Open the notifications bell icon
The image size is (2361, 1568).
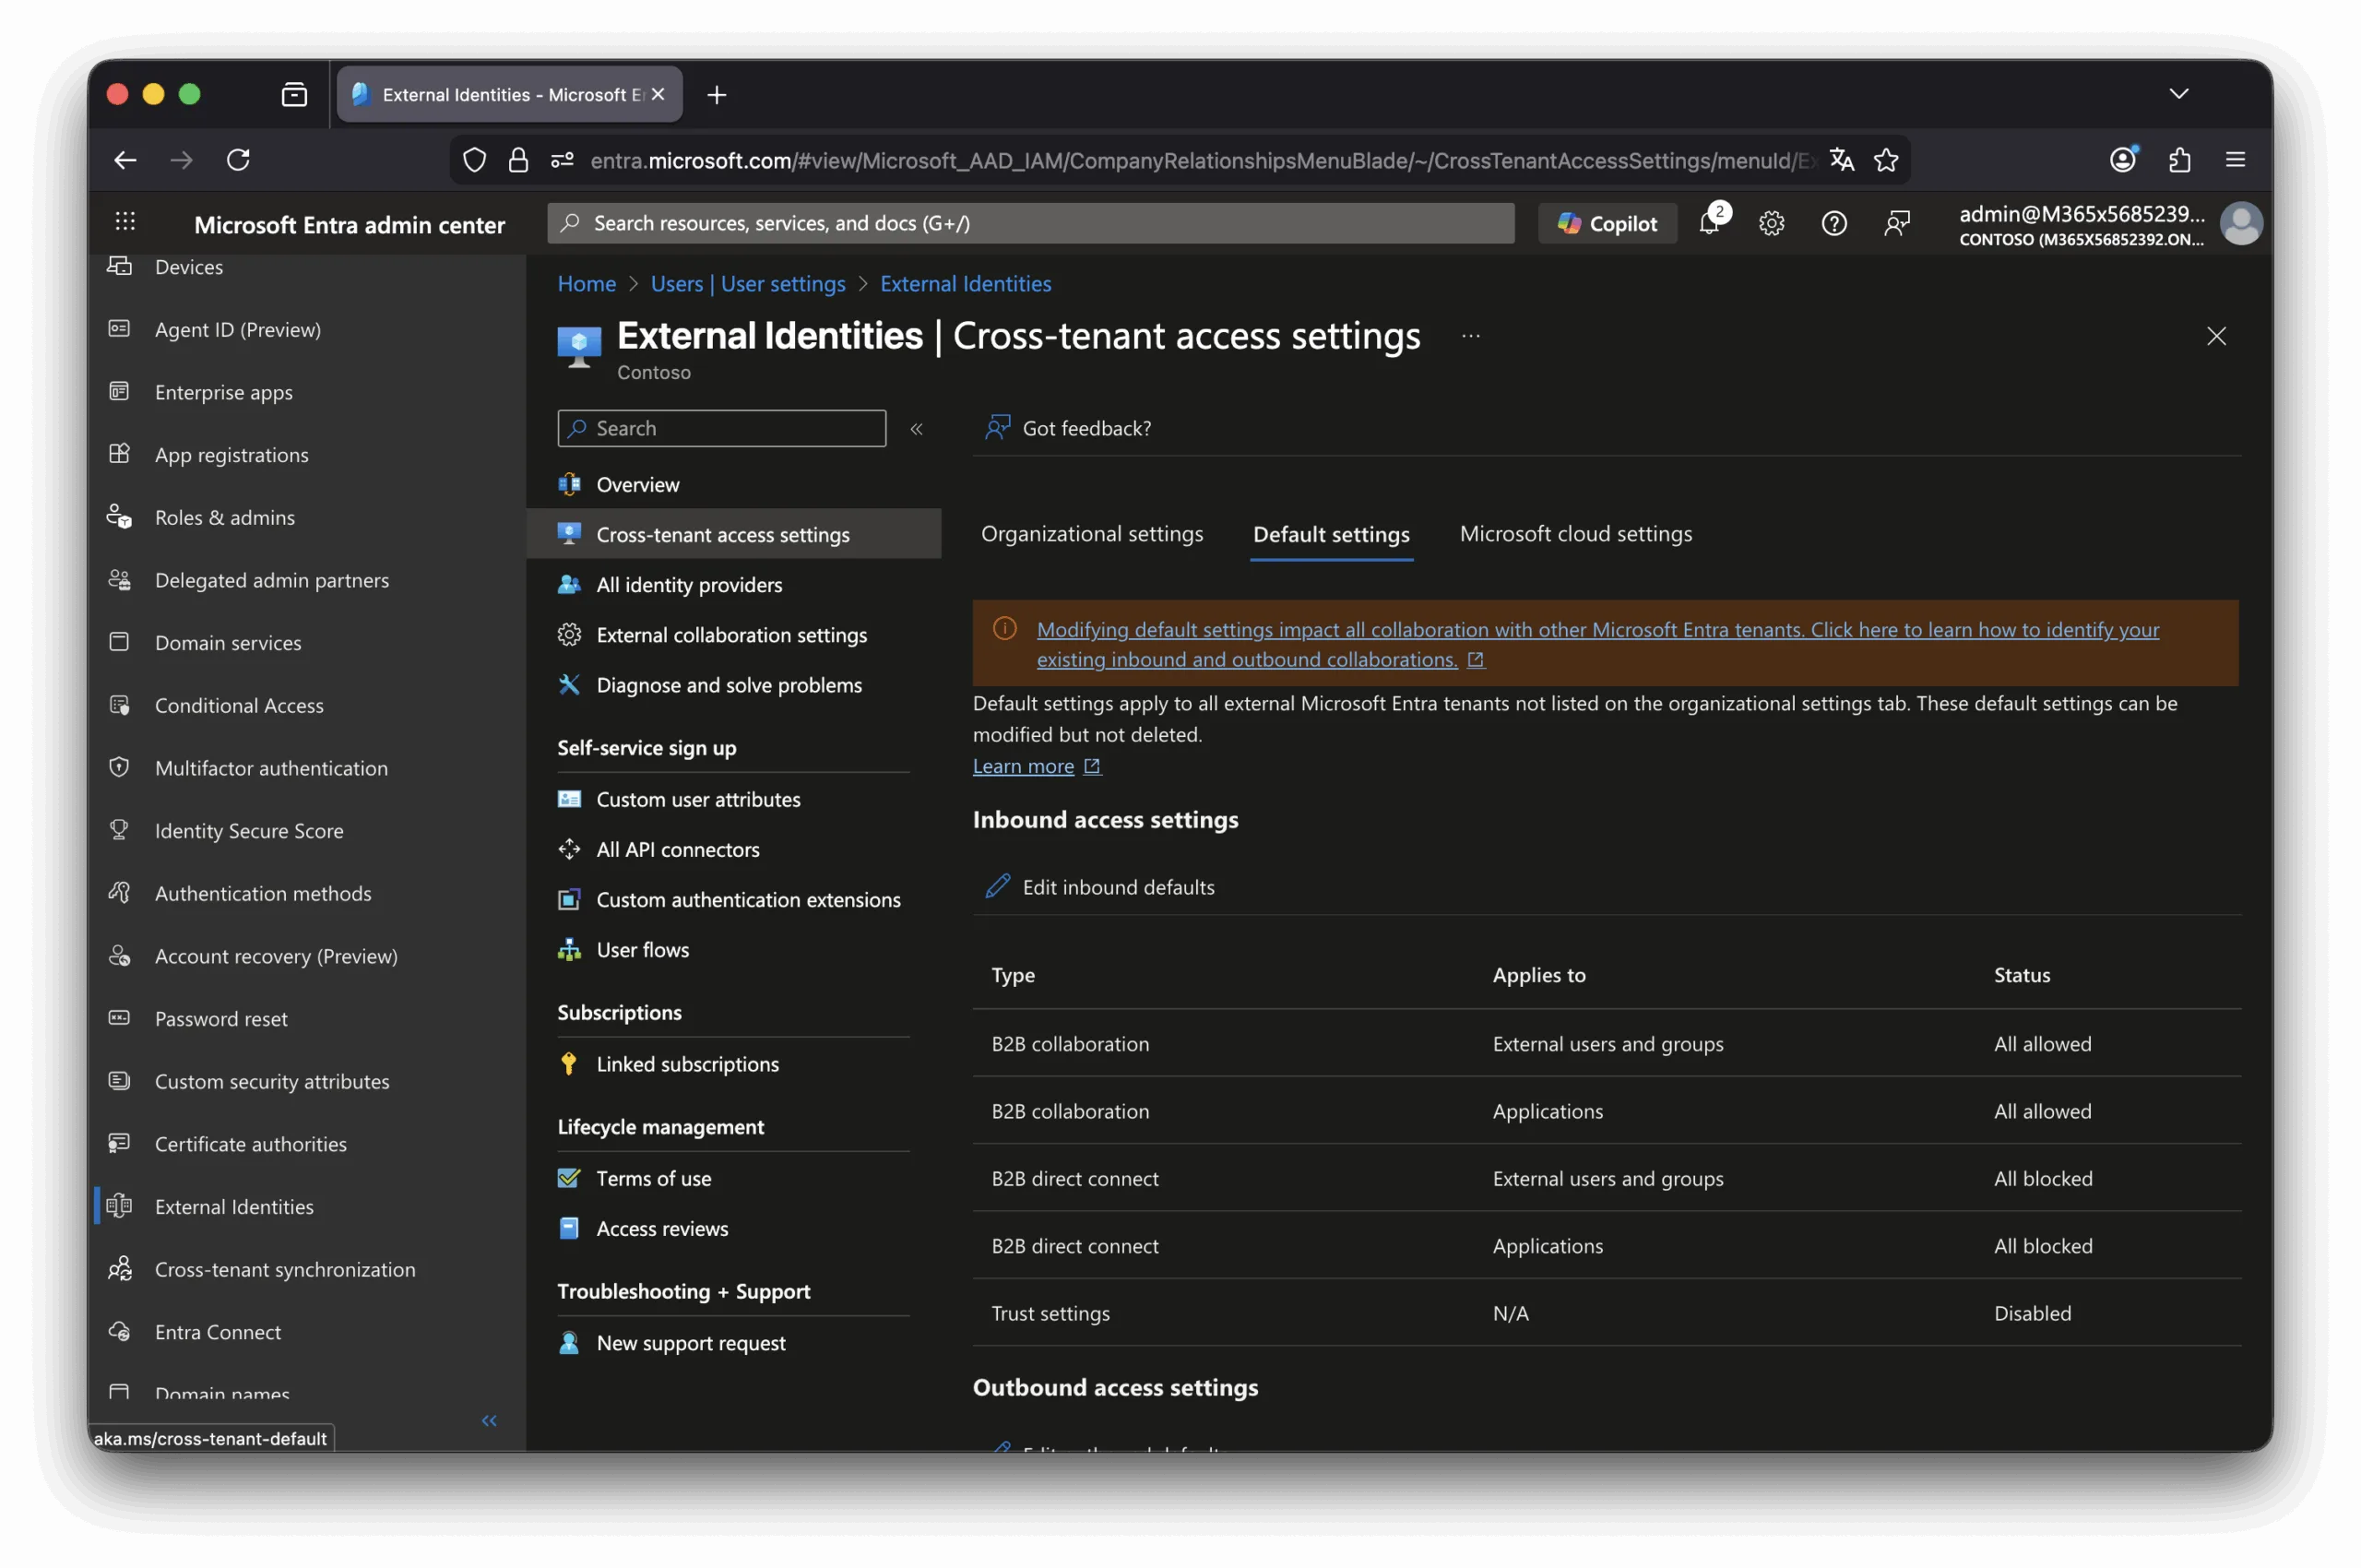[1709, 223]
